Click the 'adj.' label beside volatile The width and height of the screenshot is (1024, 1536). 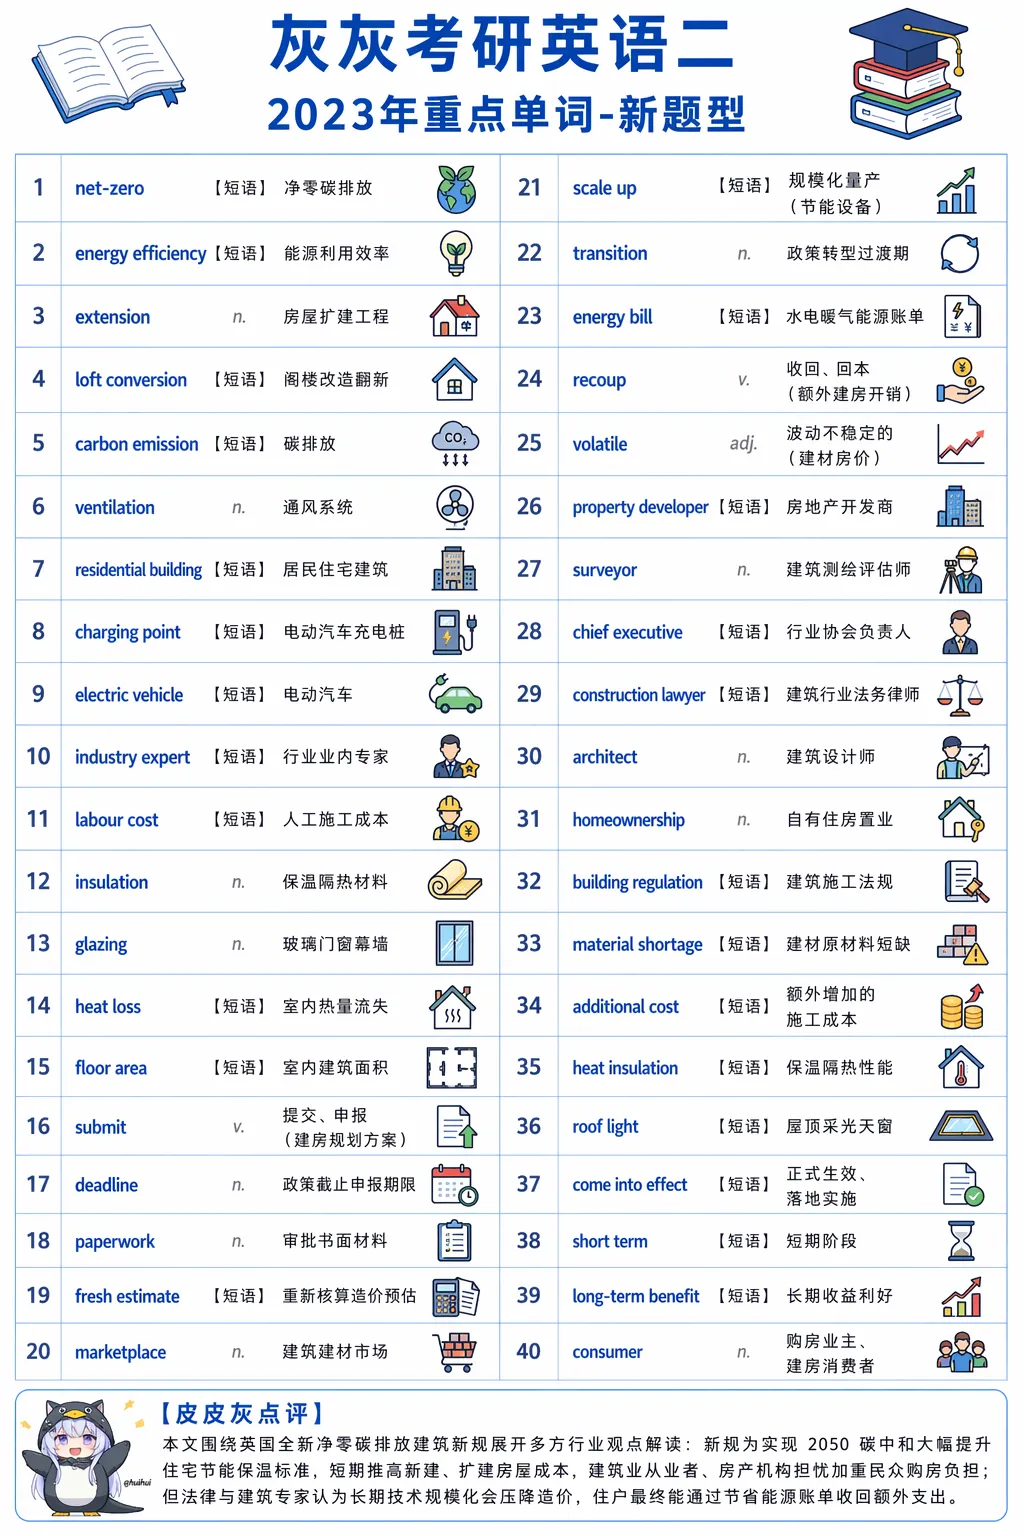(743, 443)
